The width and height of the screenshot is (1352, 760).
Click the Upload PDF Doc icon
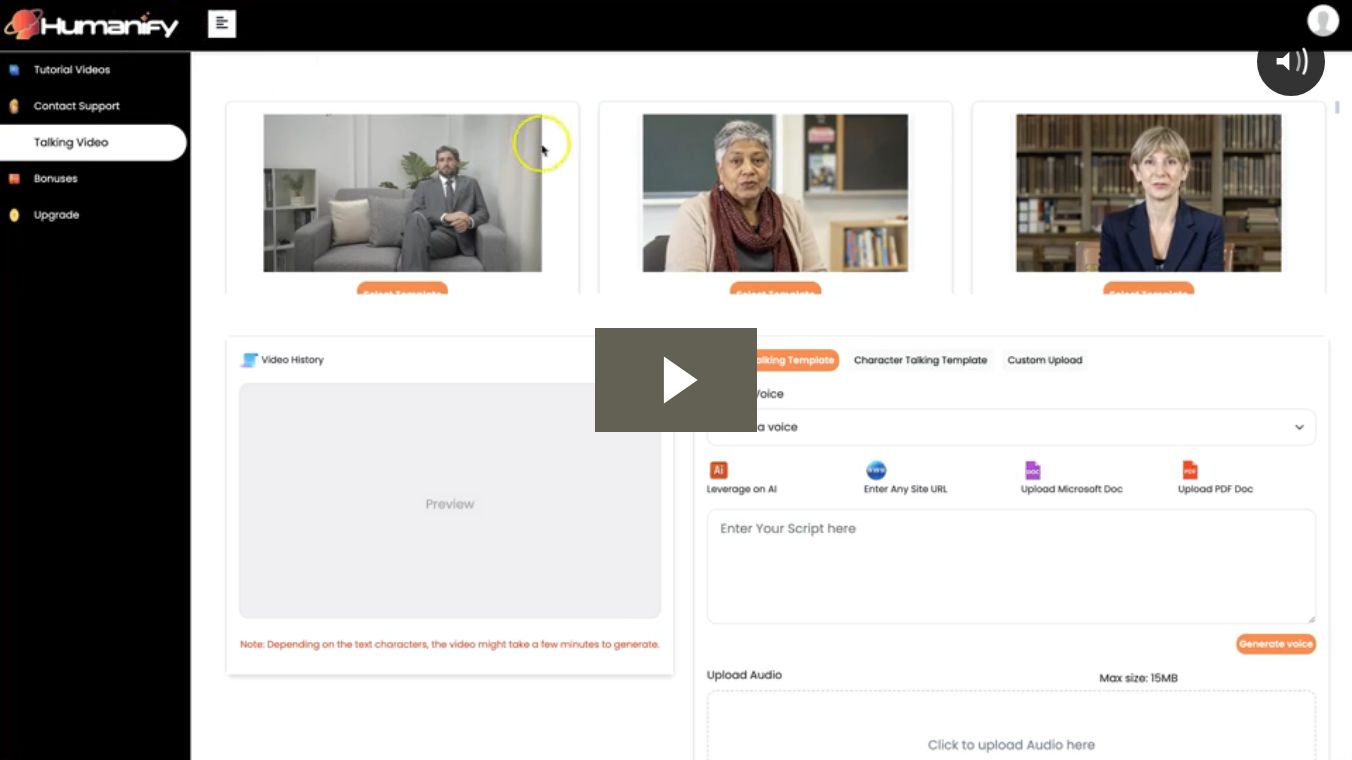1190,470
